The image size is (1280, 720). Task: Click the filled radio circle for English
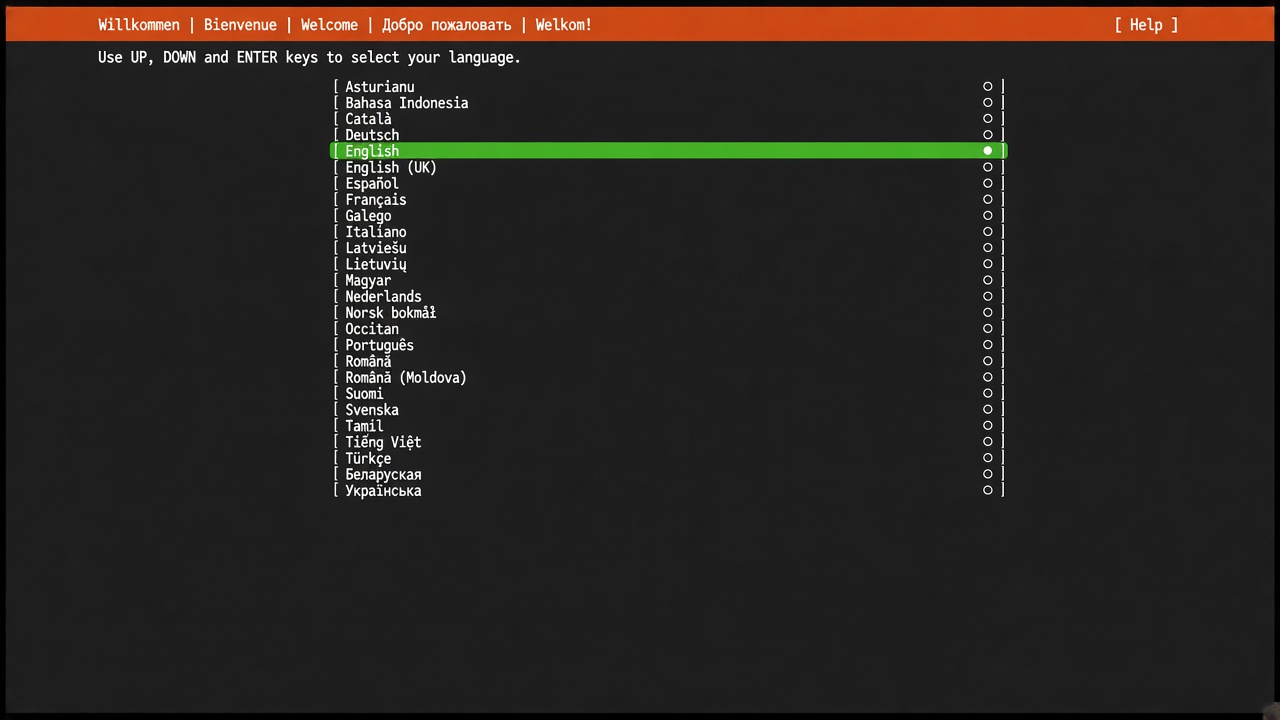tap(988, 151)
